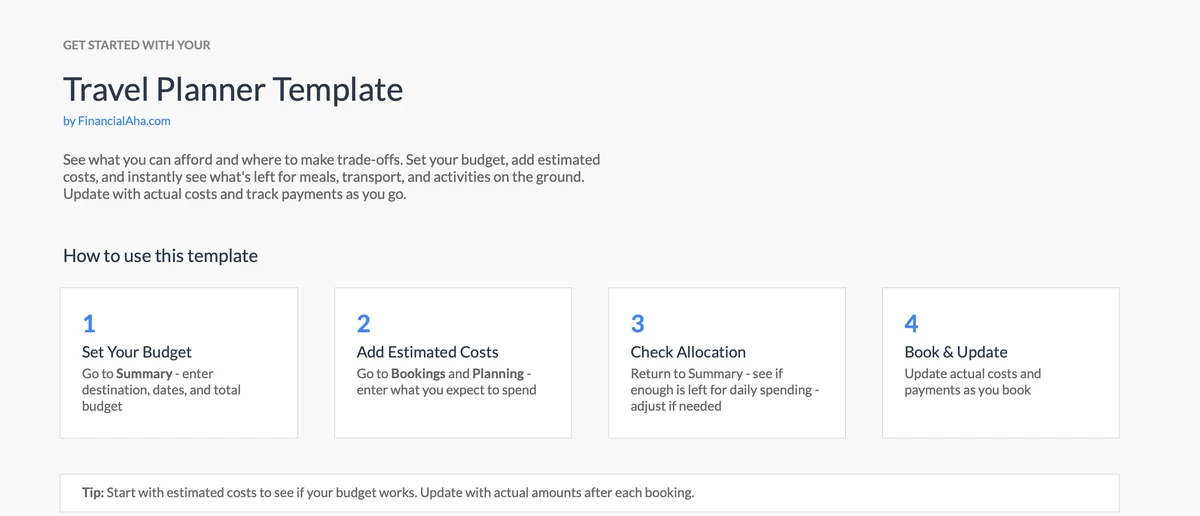1200x516 pixels.
Task: Click the blue step number 1
Action: (x=89, y=323)
